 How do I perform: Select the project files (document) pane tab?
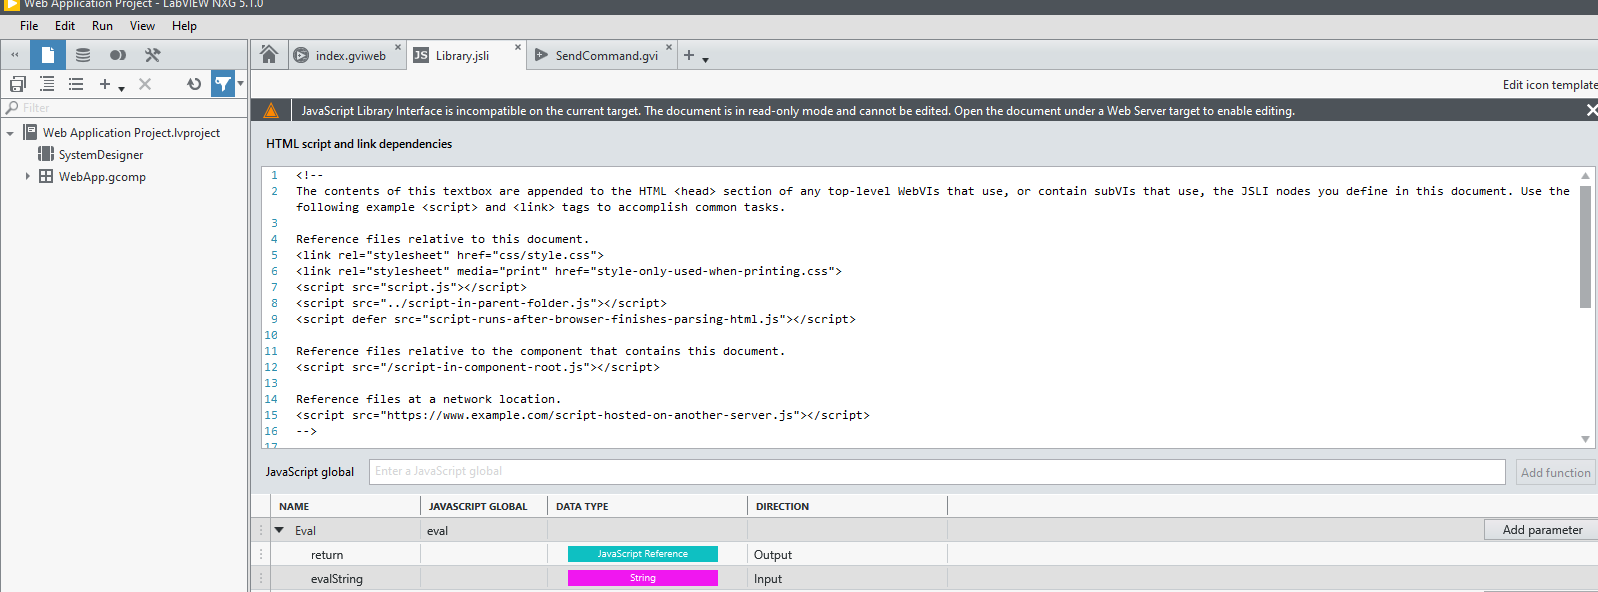pyautogui.click(x=47, y=55)
